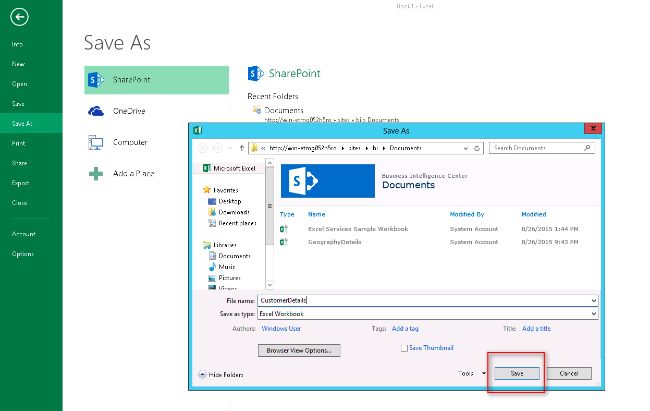Image resolution: width=650 pixels, height=411 pixels.
Task: Click the Save button in dialog
Action: tap(517, 373)
